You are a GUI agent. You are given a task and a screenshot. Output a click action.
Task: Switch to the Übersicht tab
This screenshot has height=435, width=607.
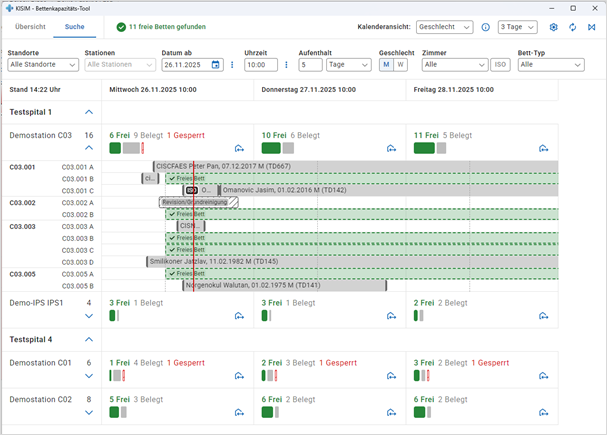pyautogui.click(x=30, y=27)
